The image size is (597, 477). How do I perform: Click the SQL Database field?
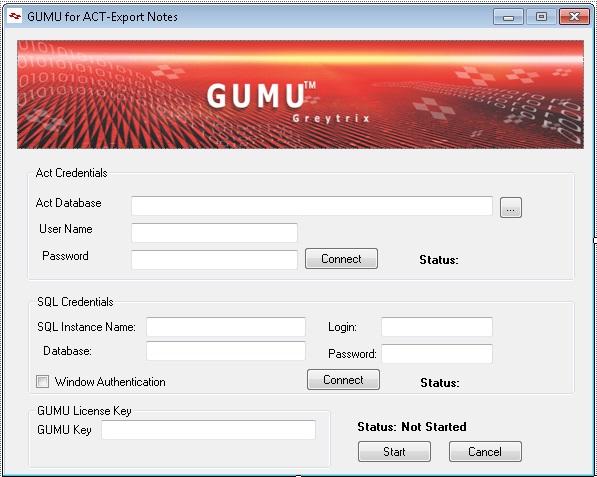click(x=226, y=351)
